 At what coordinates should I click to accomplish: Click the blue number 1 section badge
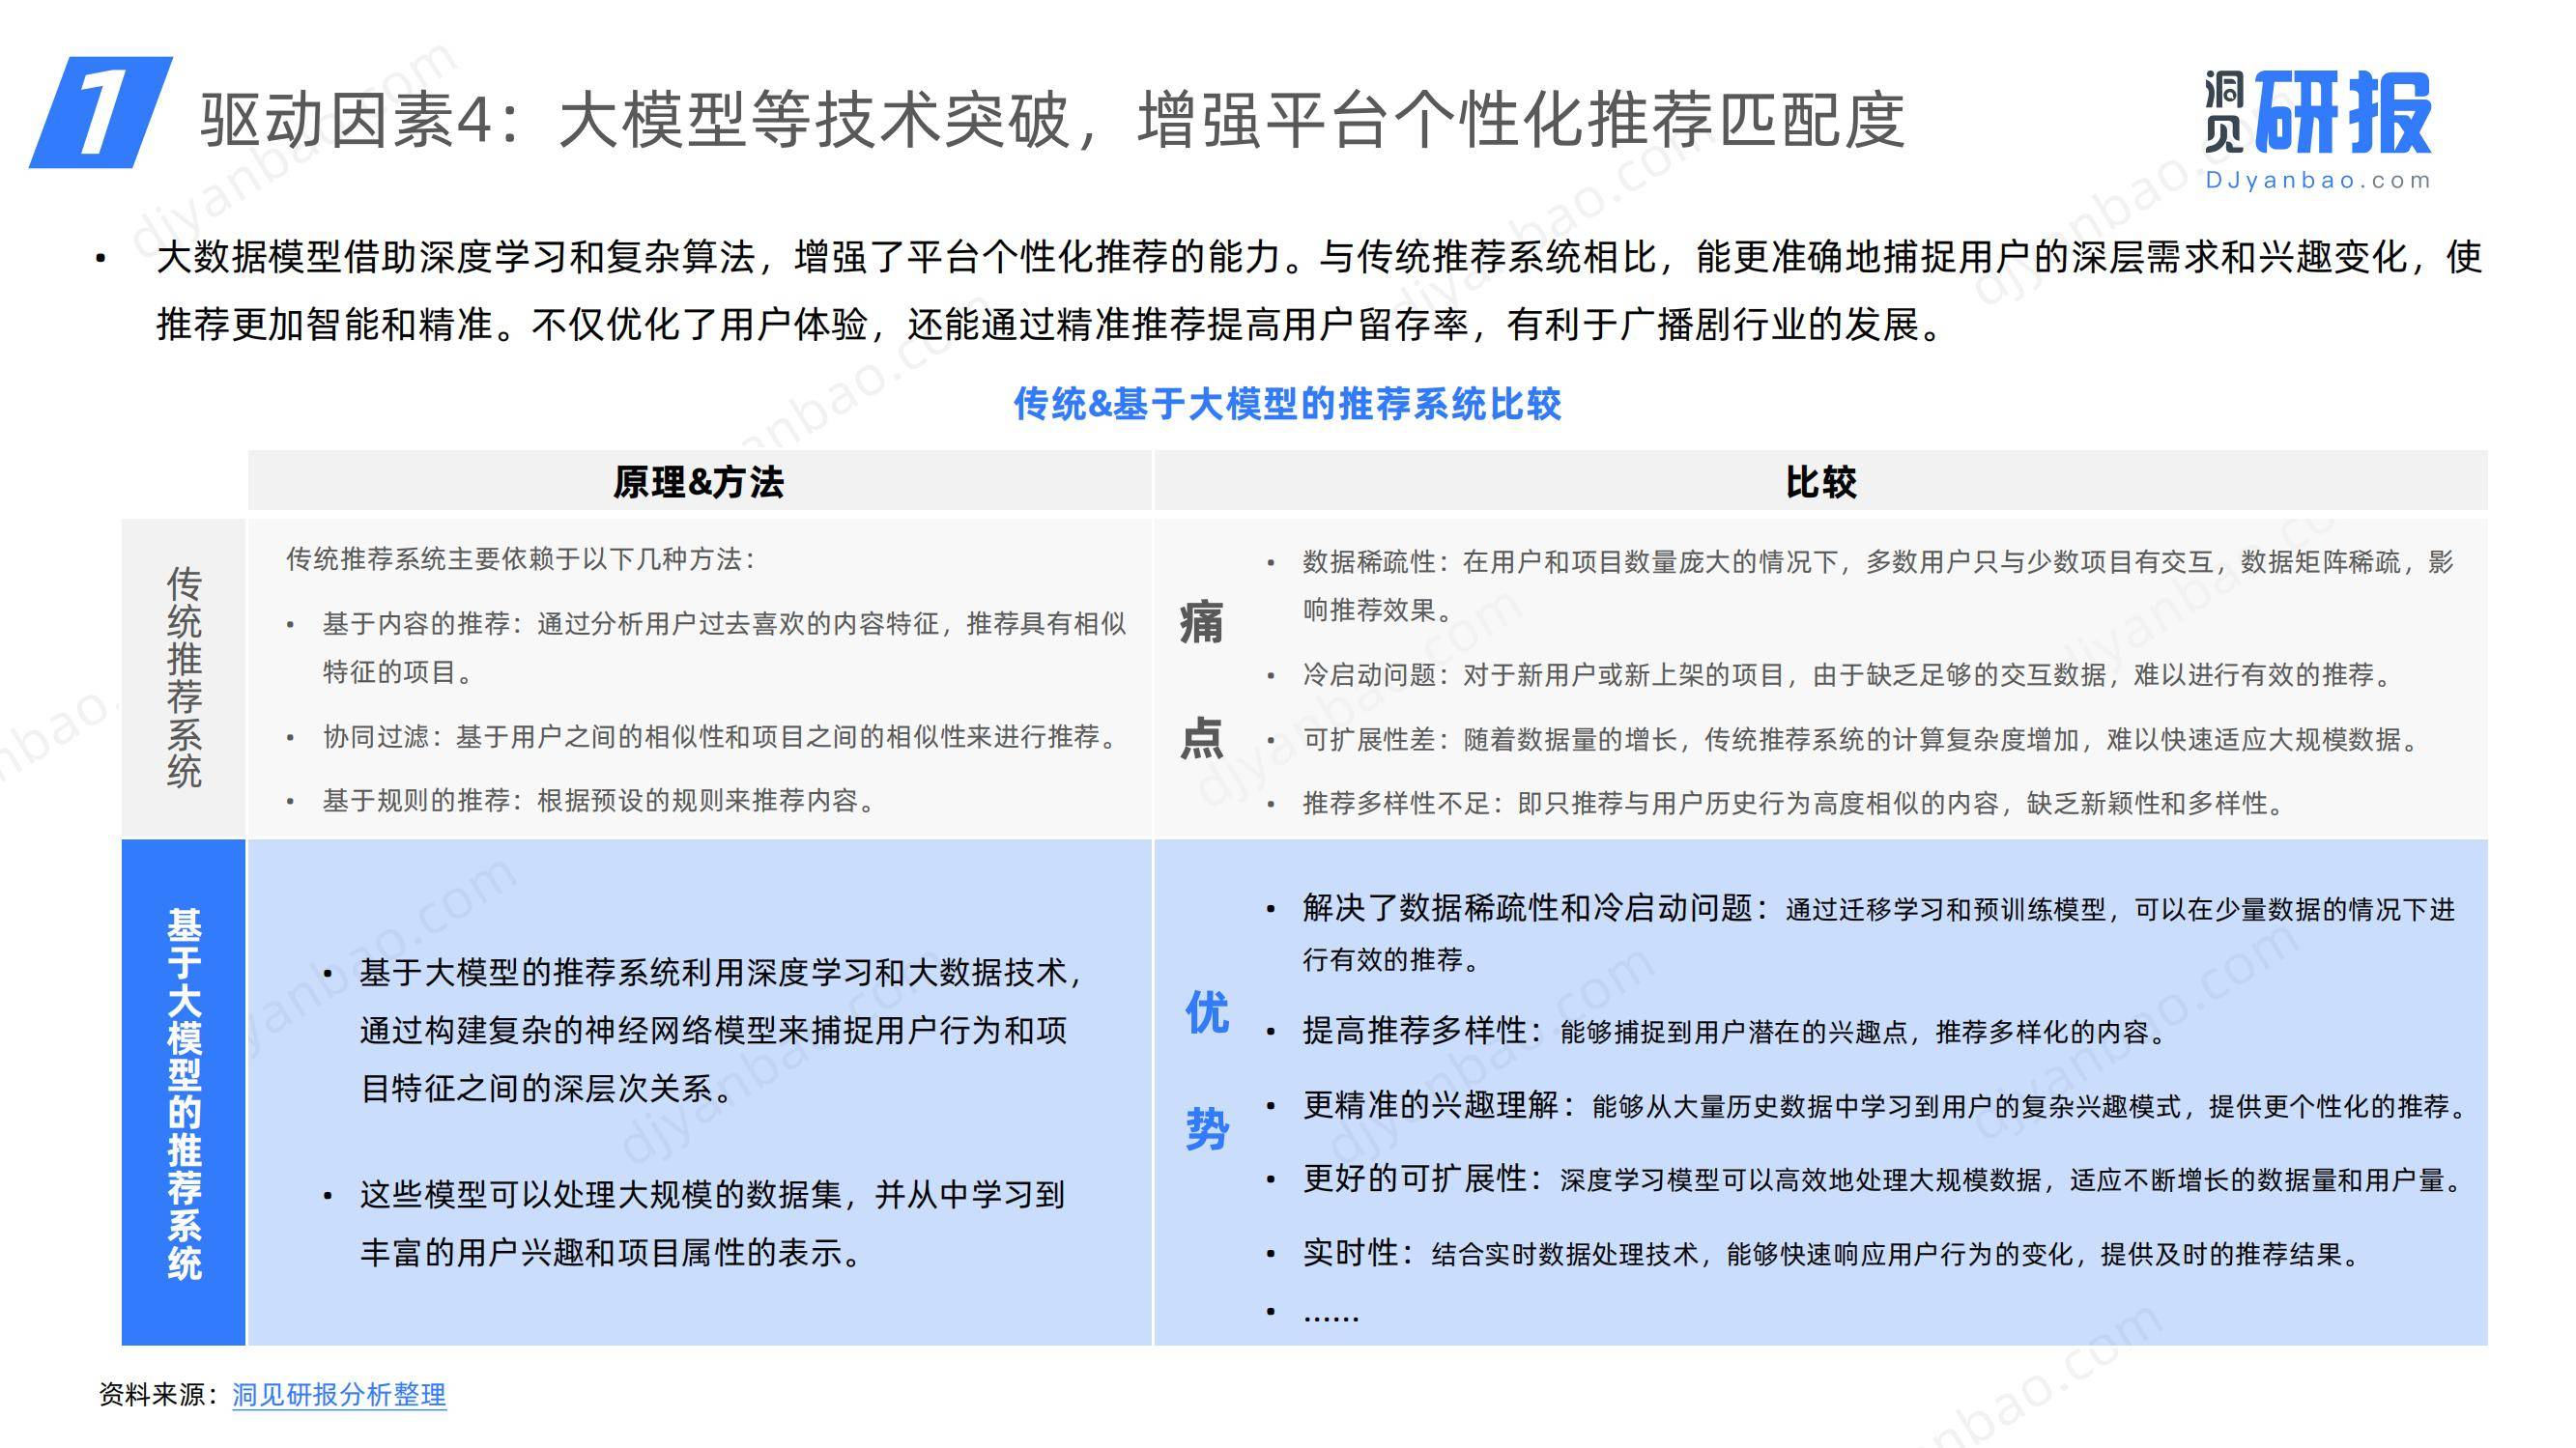(100, 112)
